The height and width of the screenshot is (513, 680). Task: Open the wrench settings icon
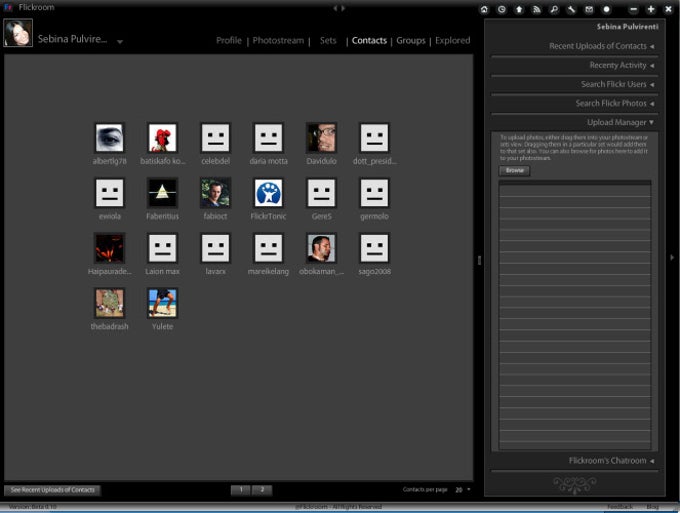pos(571,9)
